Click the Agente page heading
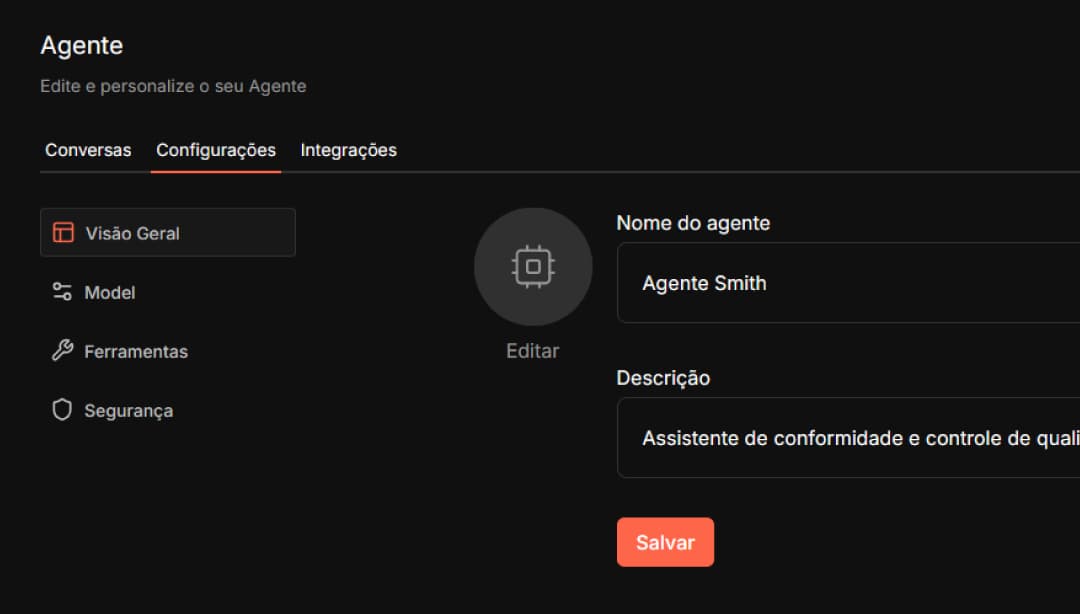 pos(81,45)
